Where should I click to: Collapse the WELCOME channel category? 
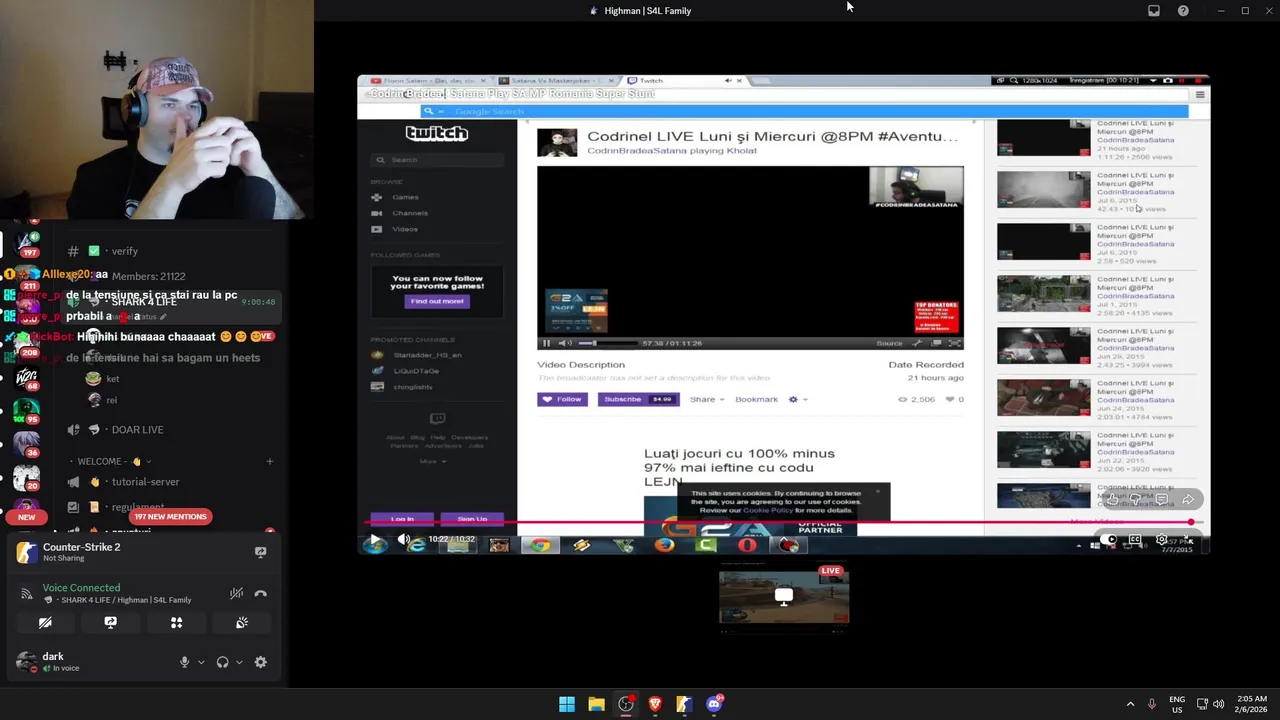tap(113, 461)
